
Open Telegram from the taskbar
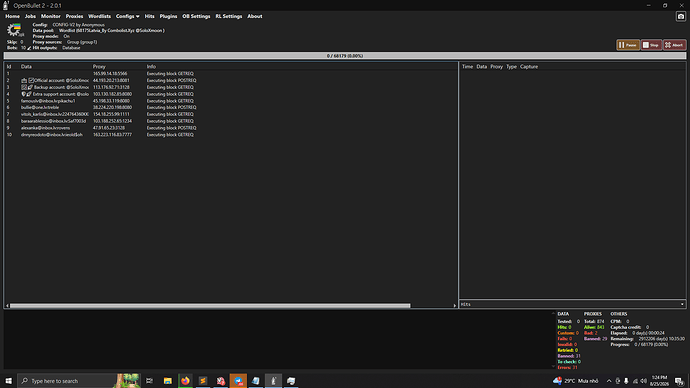pyautogui.click(x=238, y=381)
